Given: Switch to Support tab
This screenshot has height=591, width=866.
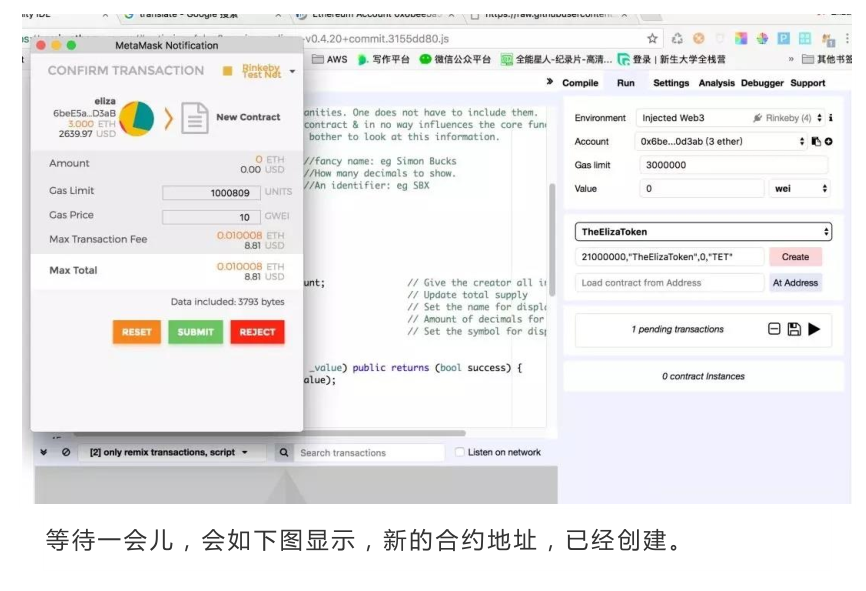Looking at the screenshot, I should (x=807, y=83).
